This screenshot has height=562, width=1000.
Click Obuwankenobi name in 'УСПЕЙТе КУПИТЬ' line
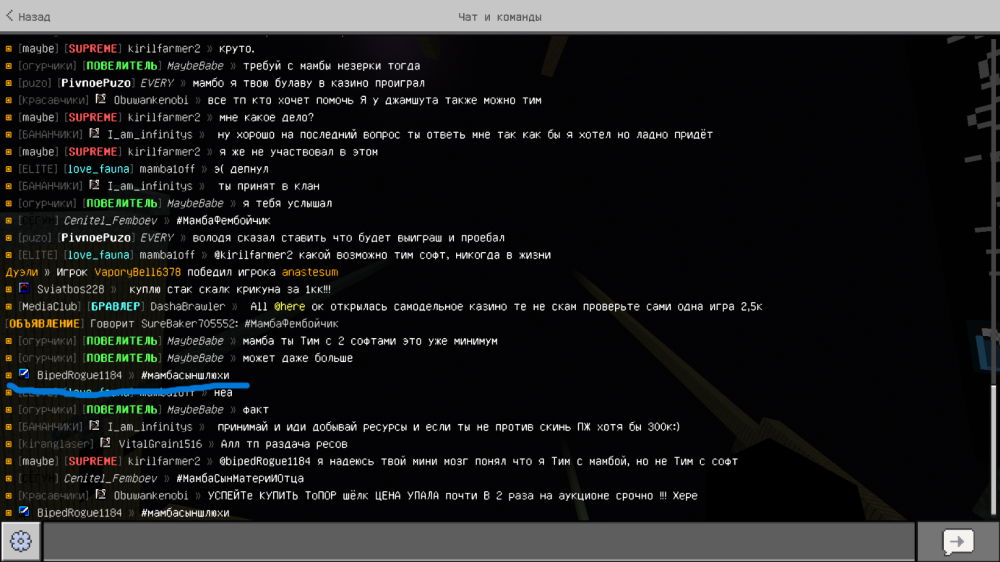coord(151,496)
